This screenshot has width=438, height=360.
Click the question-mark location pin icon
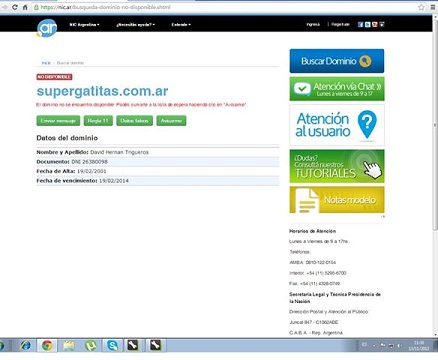[x=367, y=124]
